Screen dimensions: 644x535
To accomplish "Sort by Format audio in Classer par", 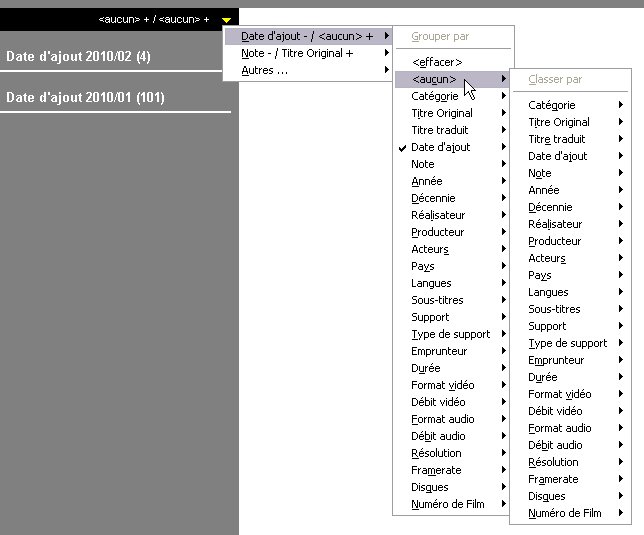I will coord(570,428).
